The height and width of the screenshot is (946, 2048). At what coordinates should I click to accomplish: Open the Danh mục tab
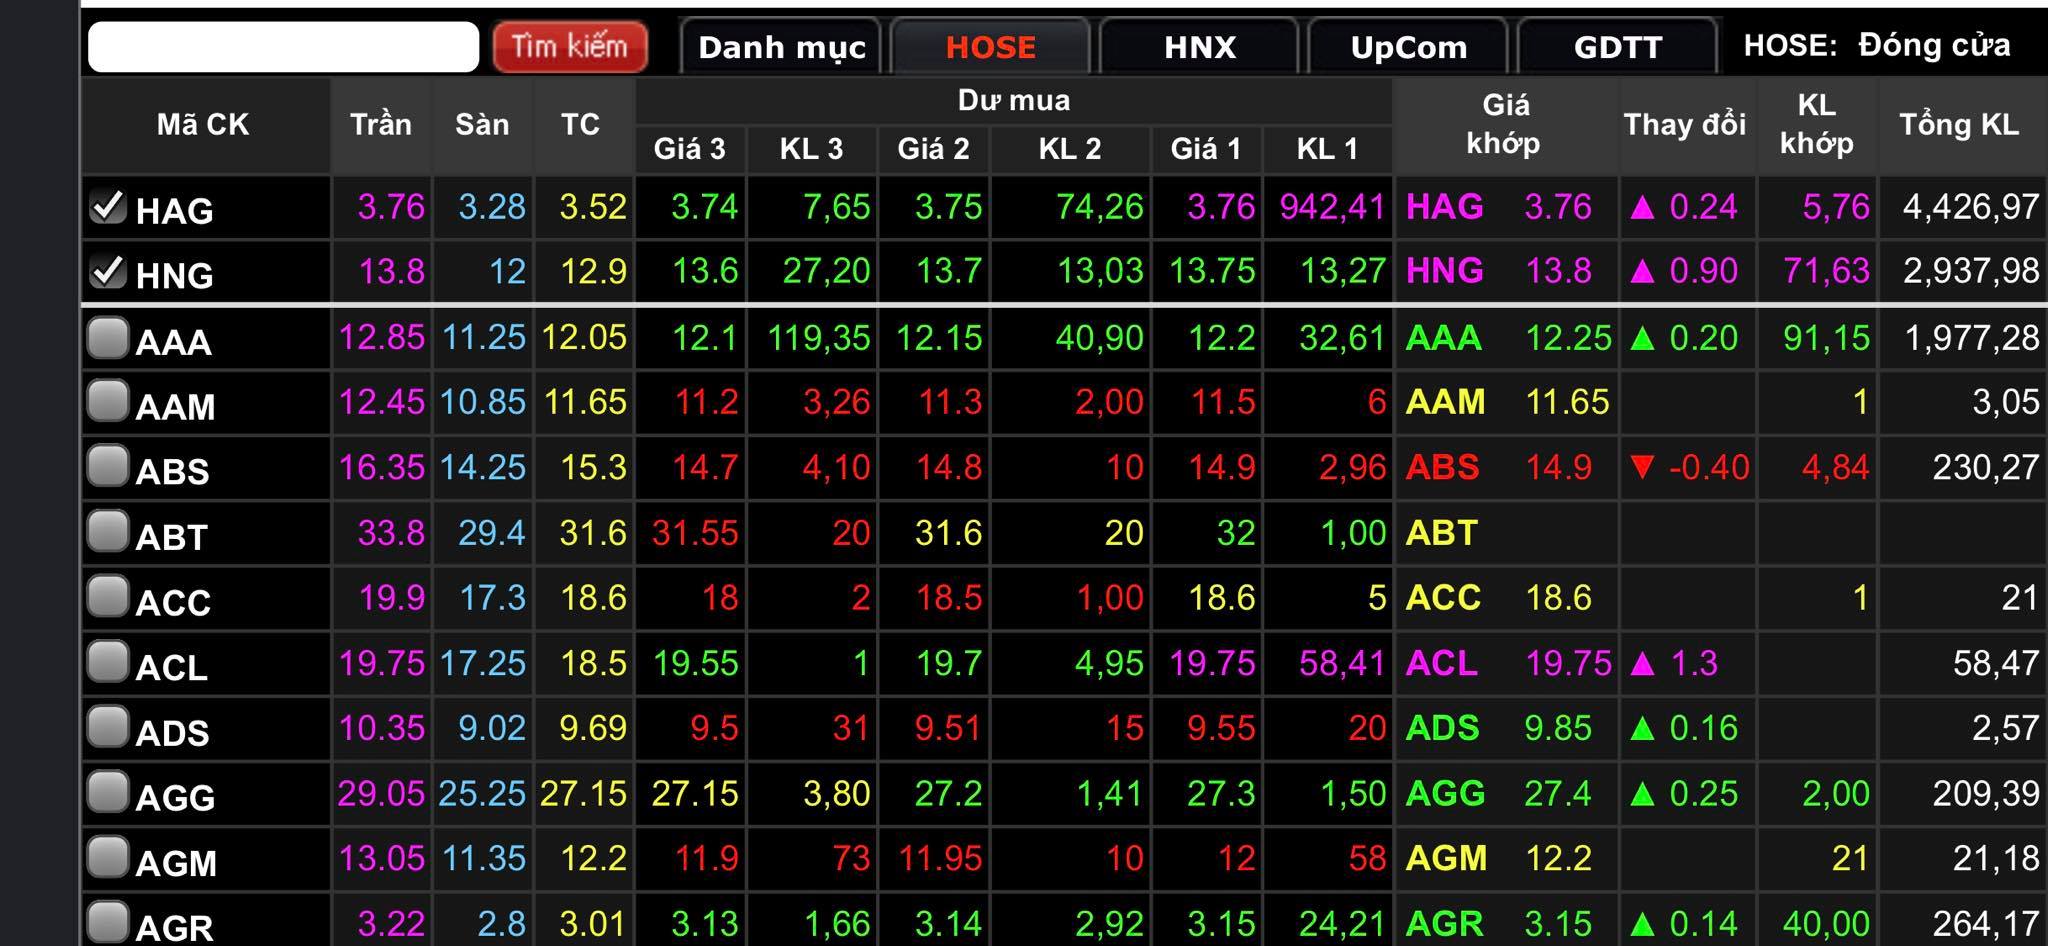781,47
